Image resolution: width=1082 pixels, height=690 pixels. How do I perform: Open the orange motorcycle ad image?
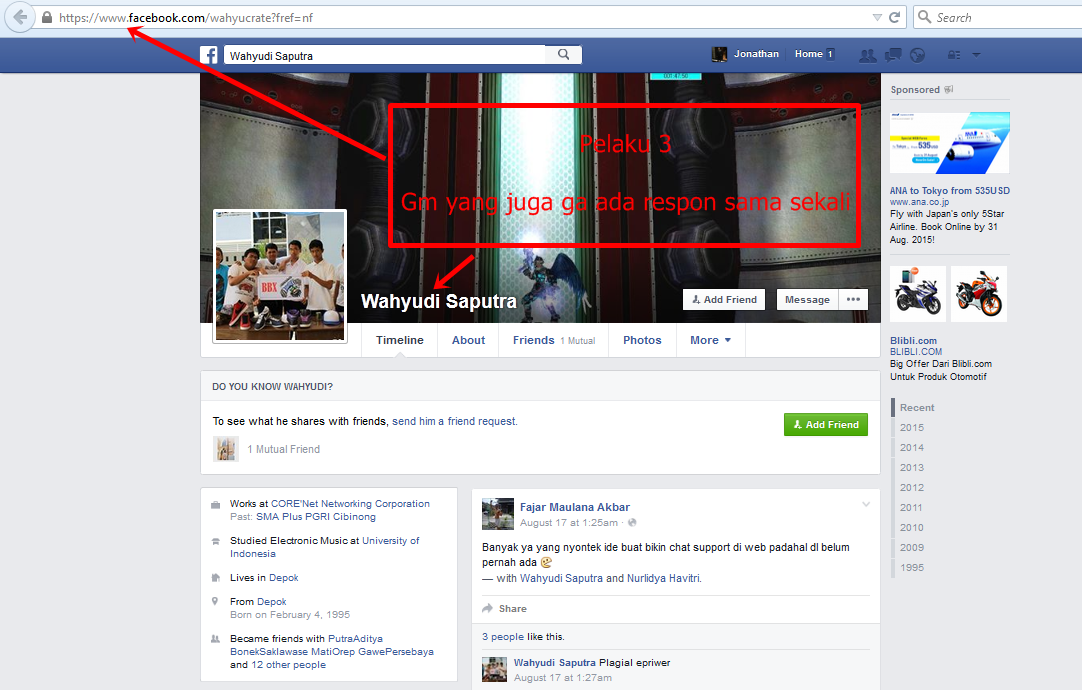(978, 294)
